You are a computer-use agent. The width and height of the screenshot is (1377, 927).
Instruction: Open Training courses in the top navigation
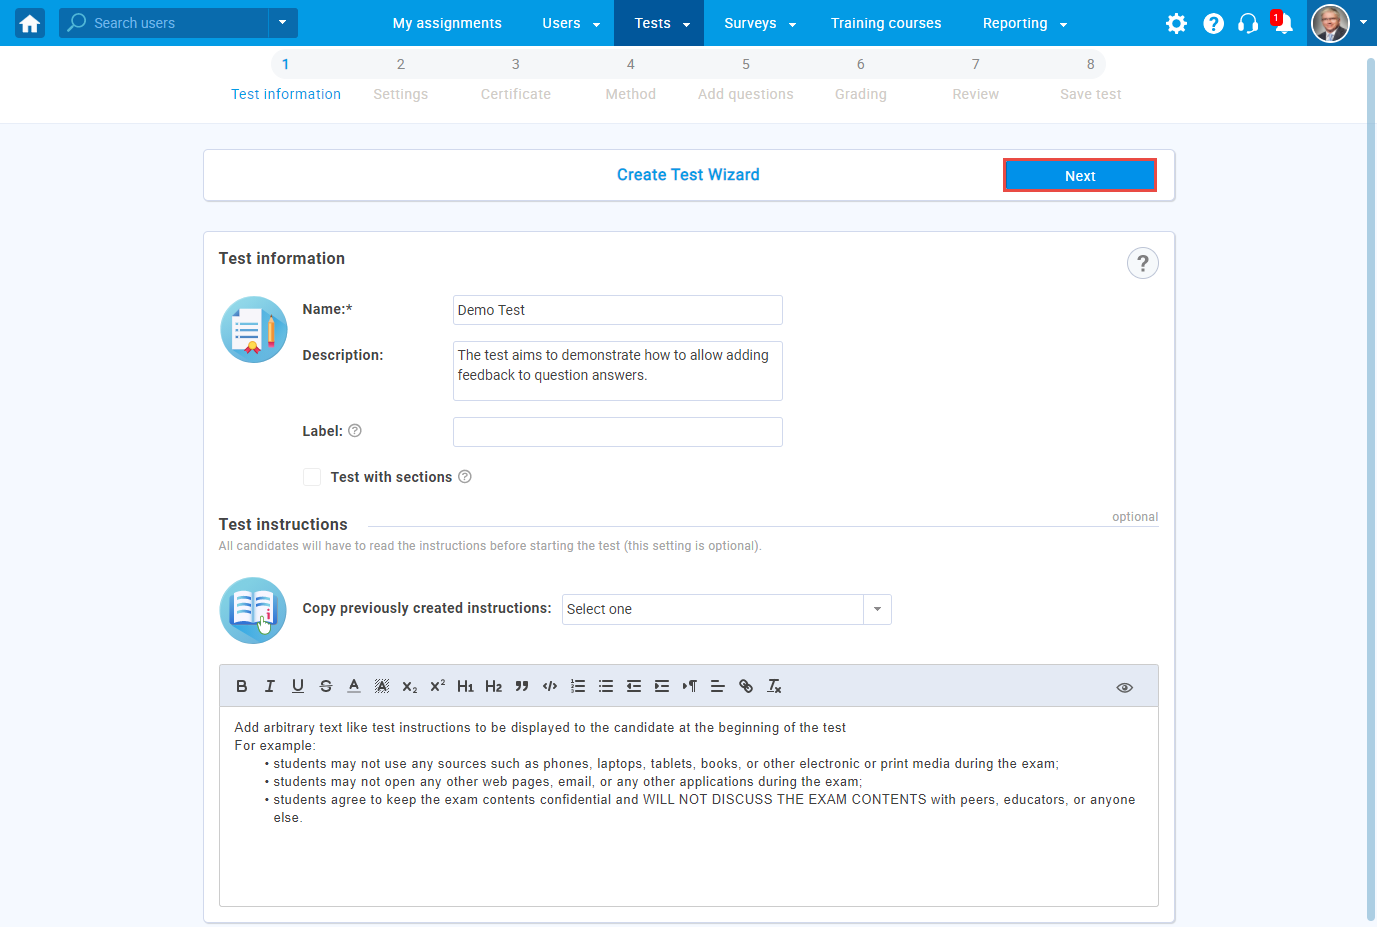tap(885, 23)
